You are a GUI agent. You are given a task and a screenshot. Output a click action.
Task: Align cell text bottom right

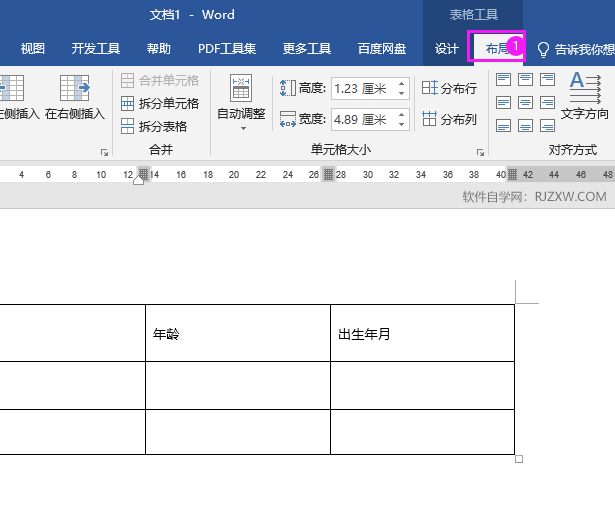pos(547,126)
